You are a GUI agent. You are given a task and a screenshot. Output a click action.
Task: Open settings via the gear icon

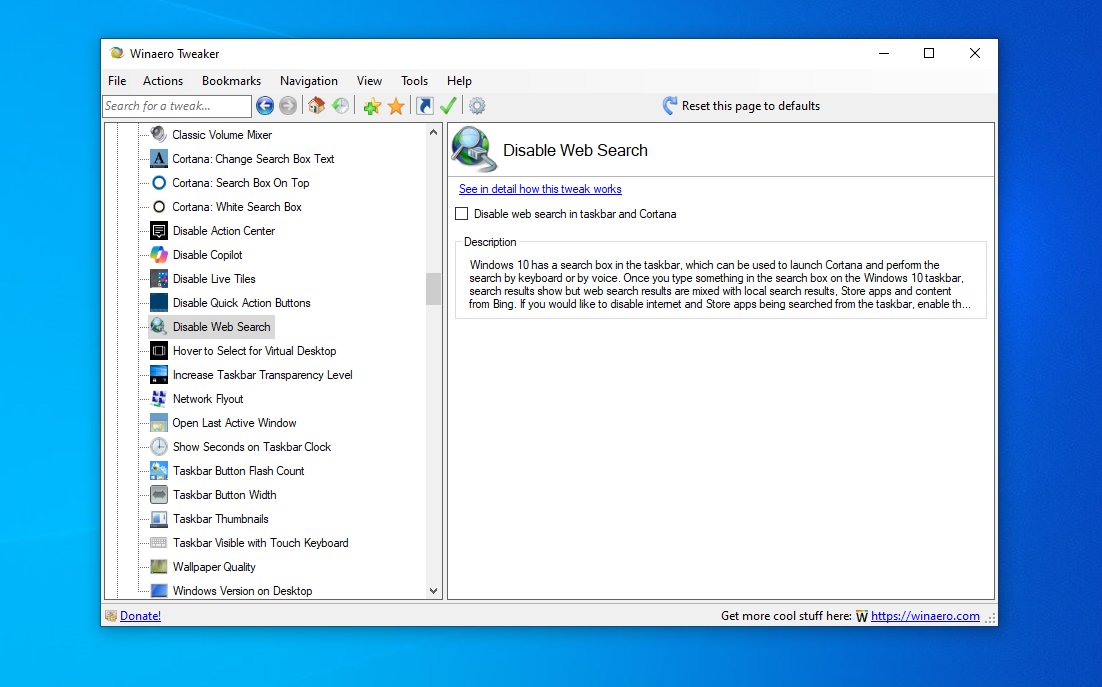(x=477, y=106)
